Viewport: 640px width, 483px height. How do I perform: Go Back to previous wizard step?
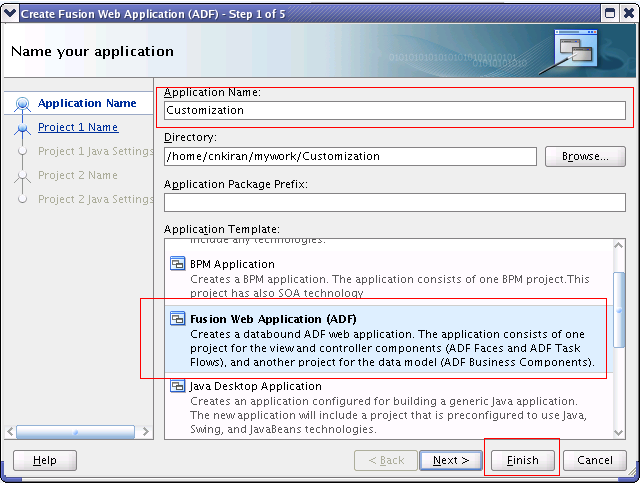click(386, 461)
